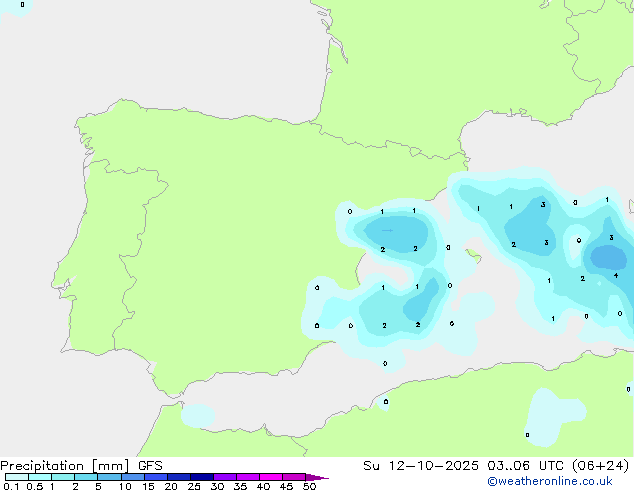This screenshot has height=490, width=634.
Task: Click the 'Su 12-10-2025 03..06 UTC (06+24)' timestamp
Action: 496,466
